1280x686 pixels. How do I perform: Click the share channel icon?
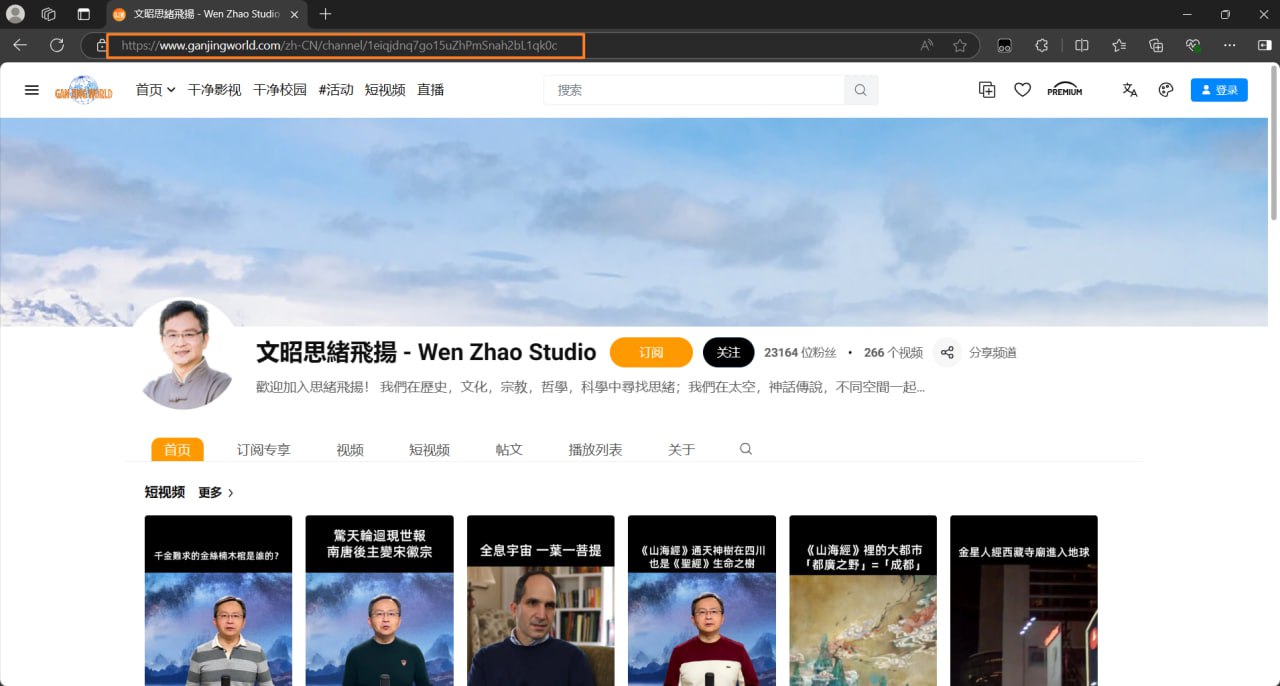click(x=948, y=353)
